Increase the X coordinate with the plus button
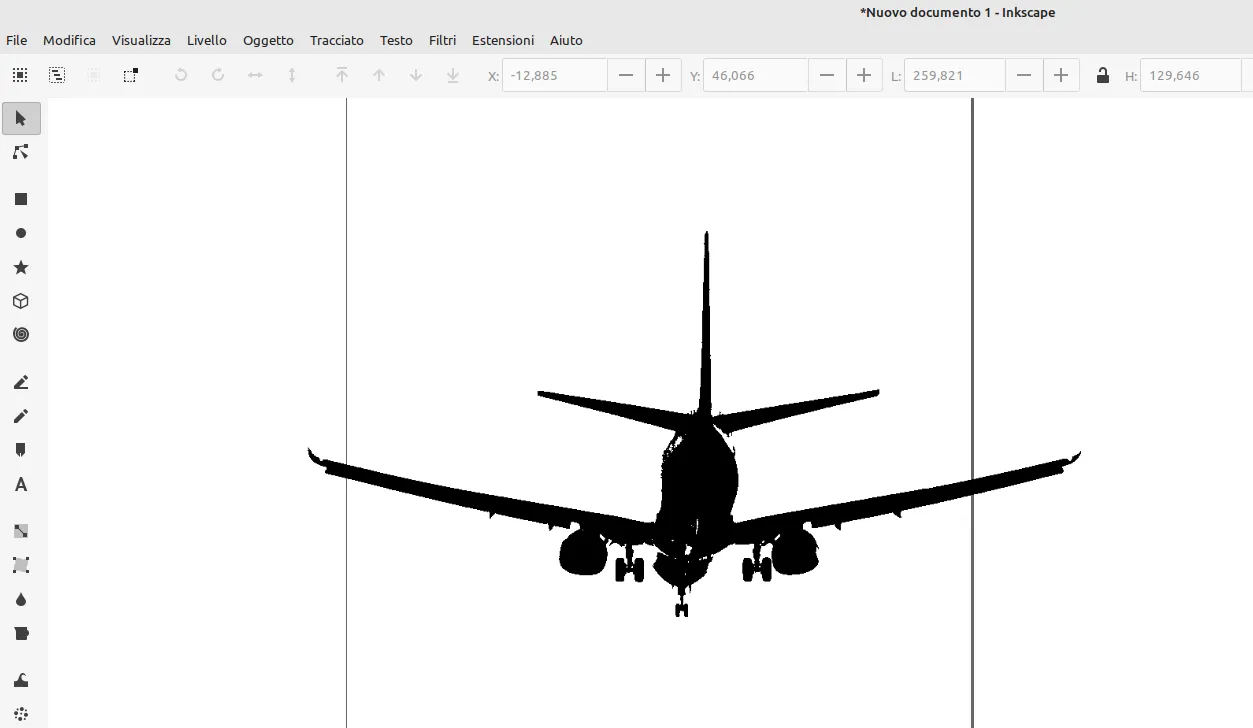This screenshot has height=728, width=1253. [663, 74]
